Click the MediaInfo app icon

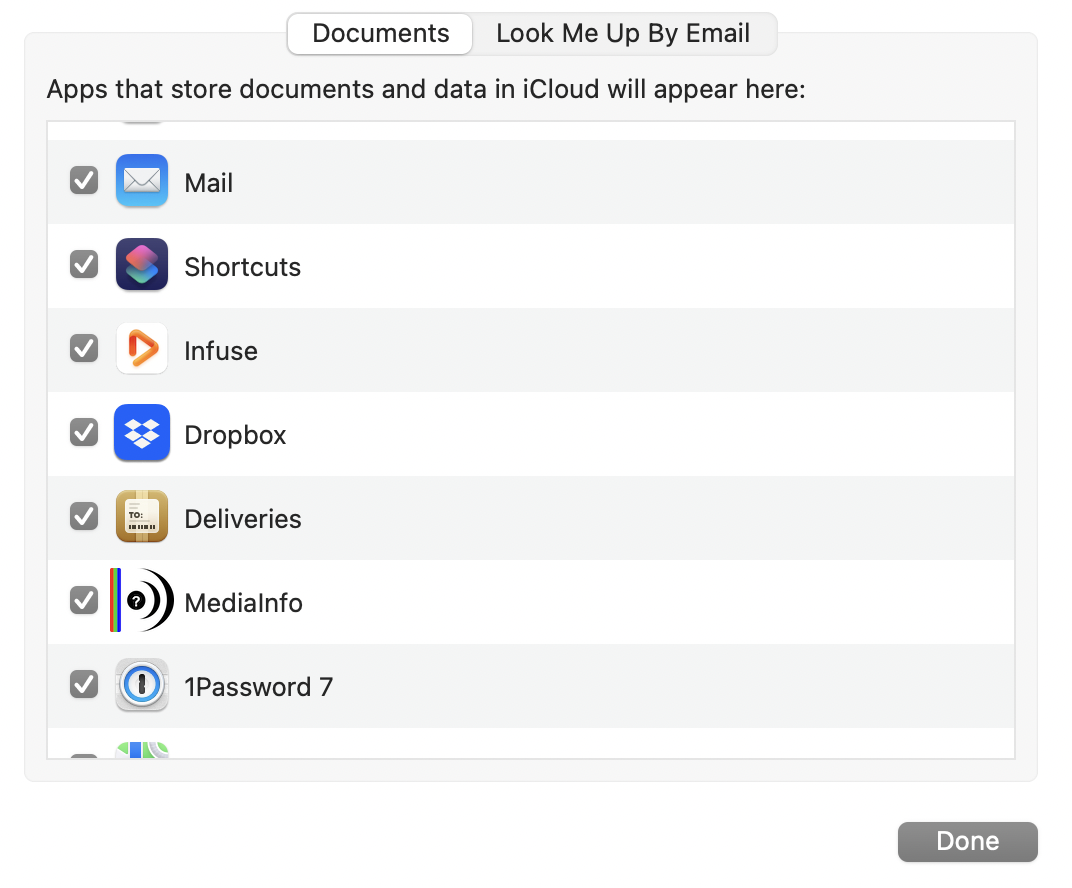click(141, 601)
